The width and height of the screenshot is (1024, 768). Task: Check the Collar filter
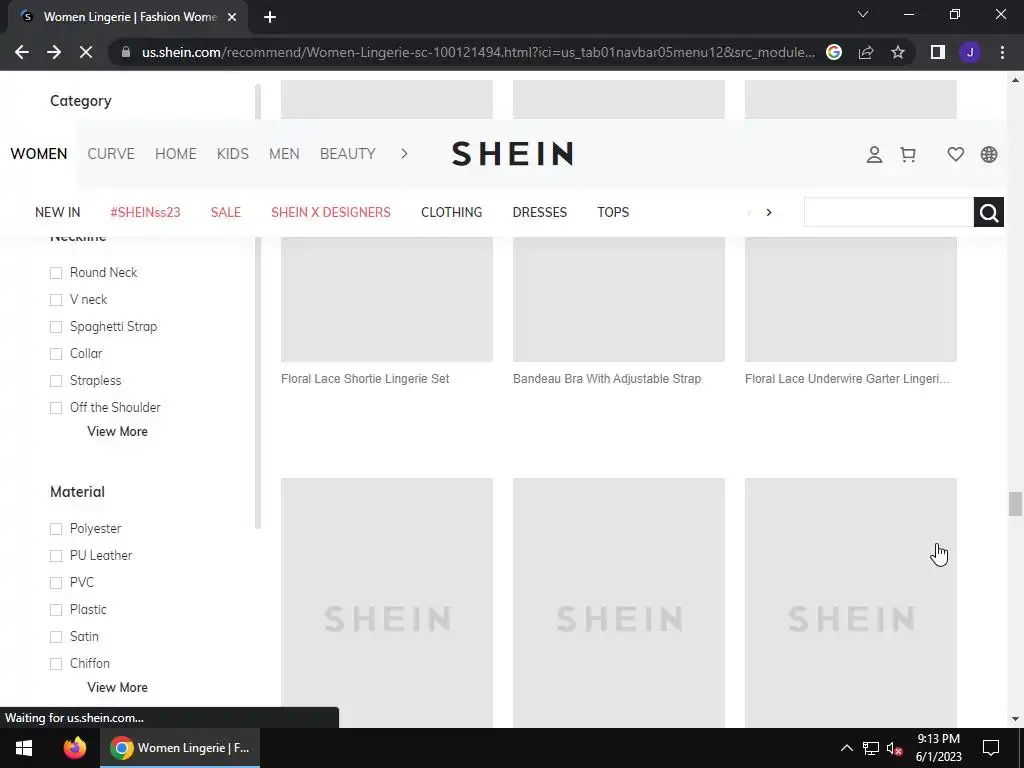(x=56, y=353)
